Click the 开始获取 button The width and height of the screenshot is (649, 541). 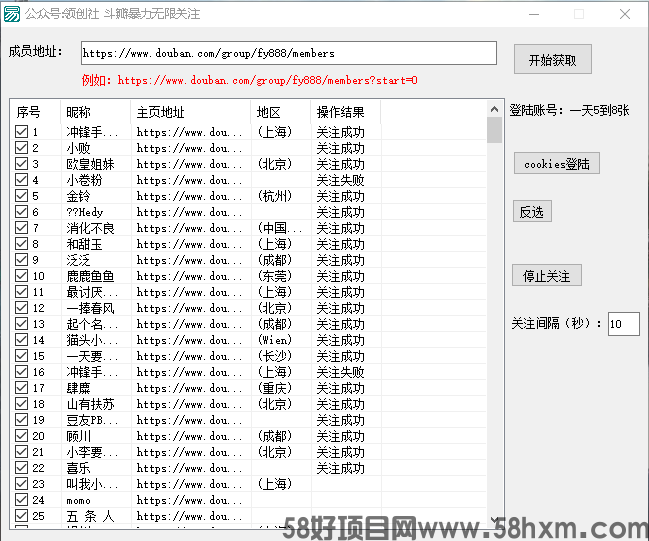coord(553,60)
